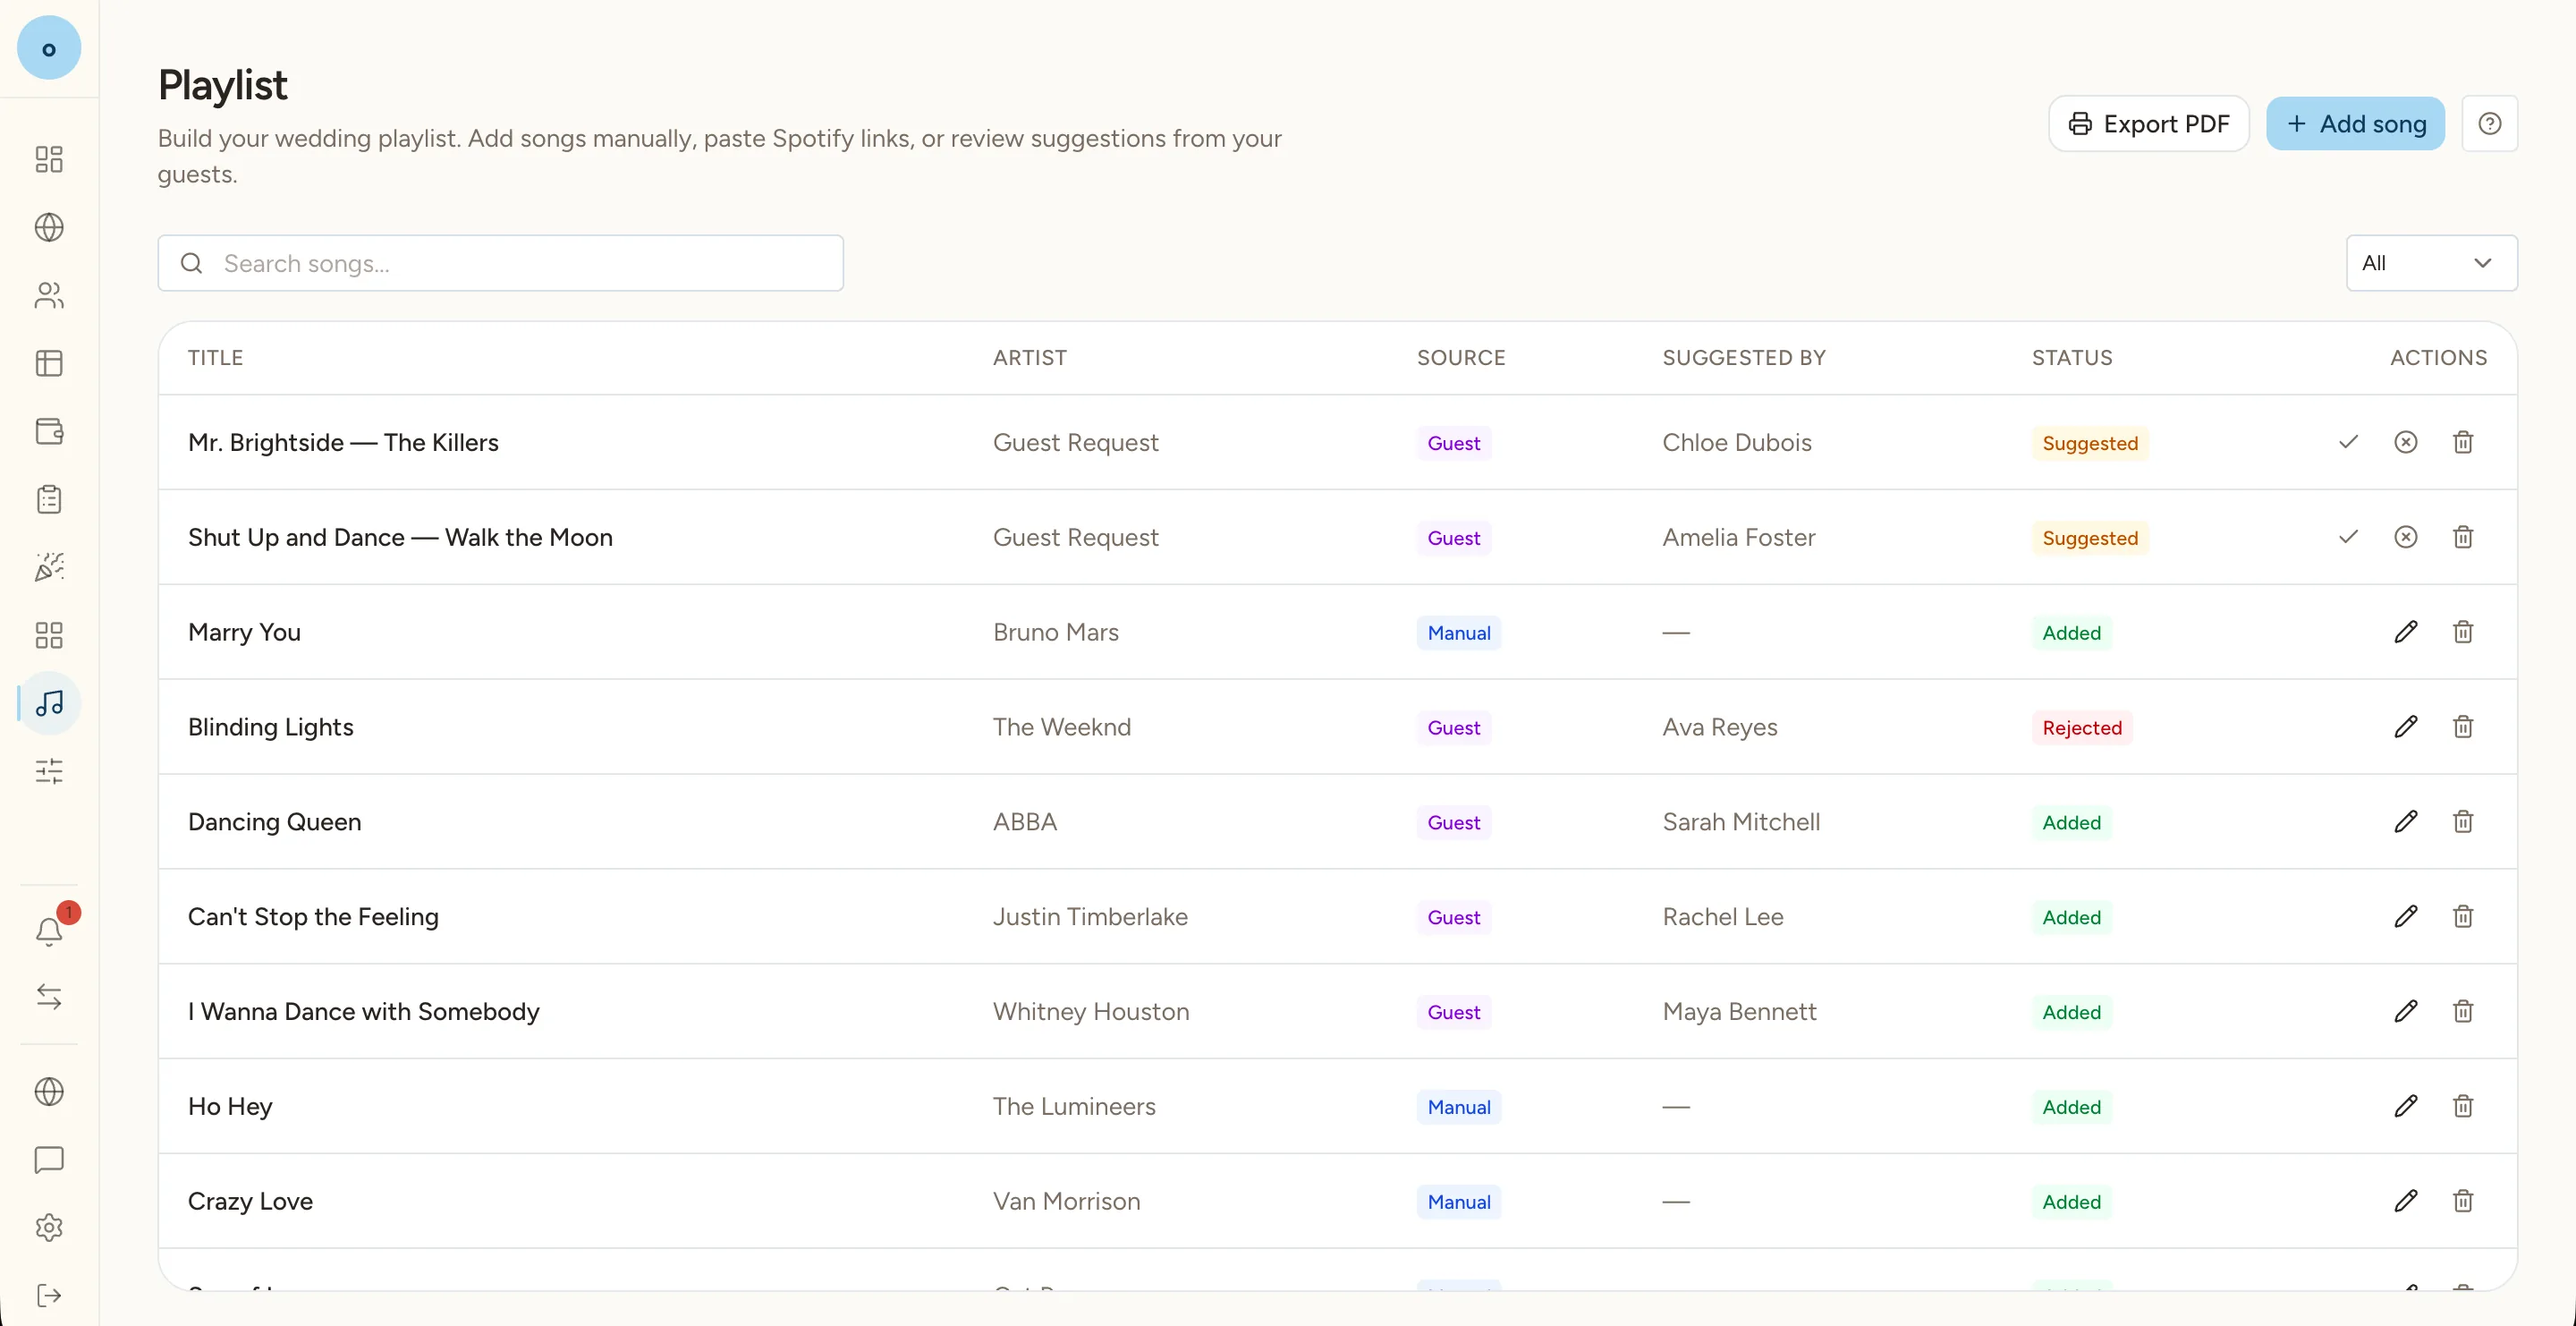2576x1326 pixels.
Task: Click the user avatar at top of sidebar
Action: [x=49, y=48]
